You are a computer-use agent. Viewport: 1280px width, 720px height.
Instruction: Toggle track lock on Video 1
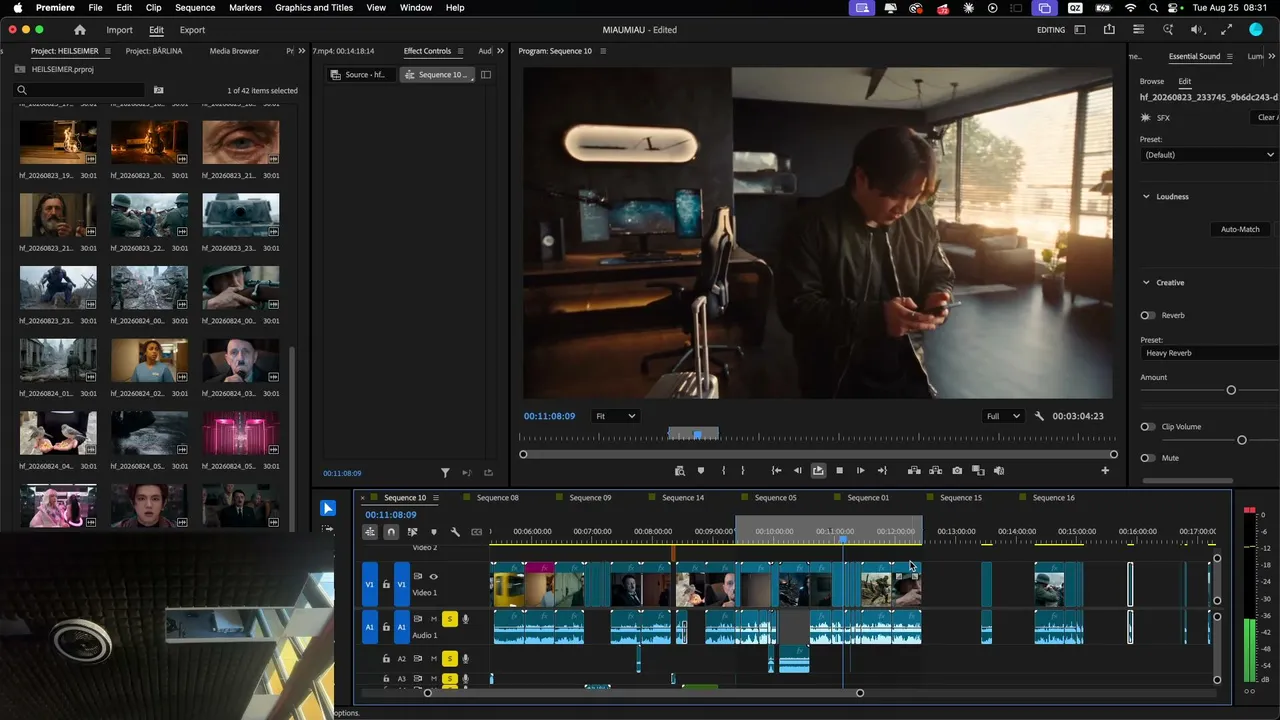coord(386,585)
